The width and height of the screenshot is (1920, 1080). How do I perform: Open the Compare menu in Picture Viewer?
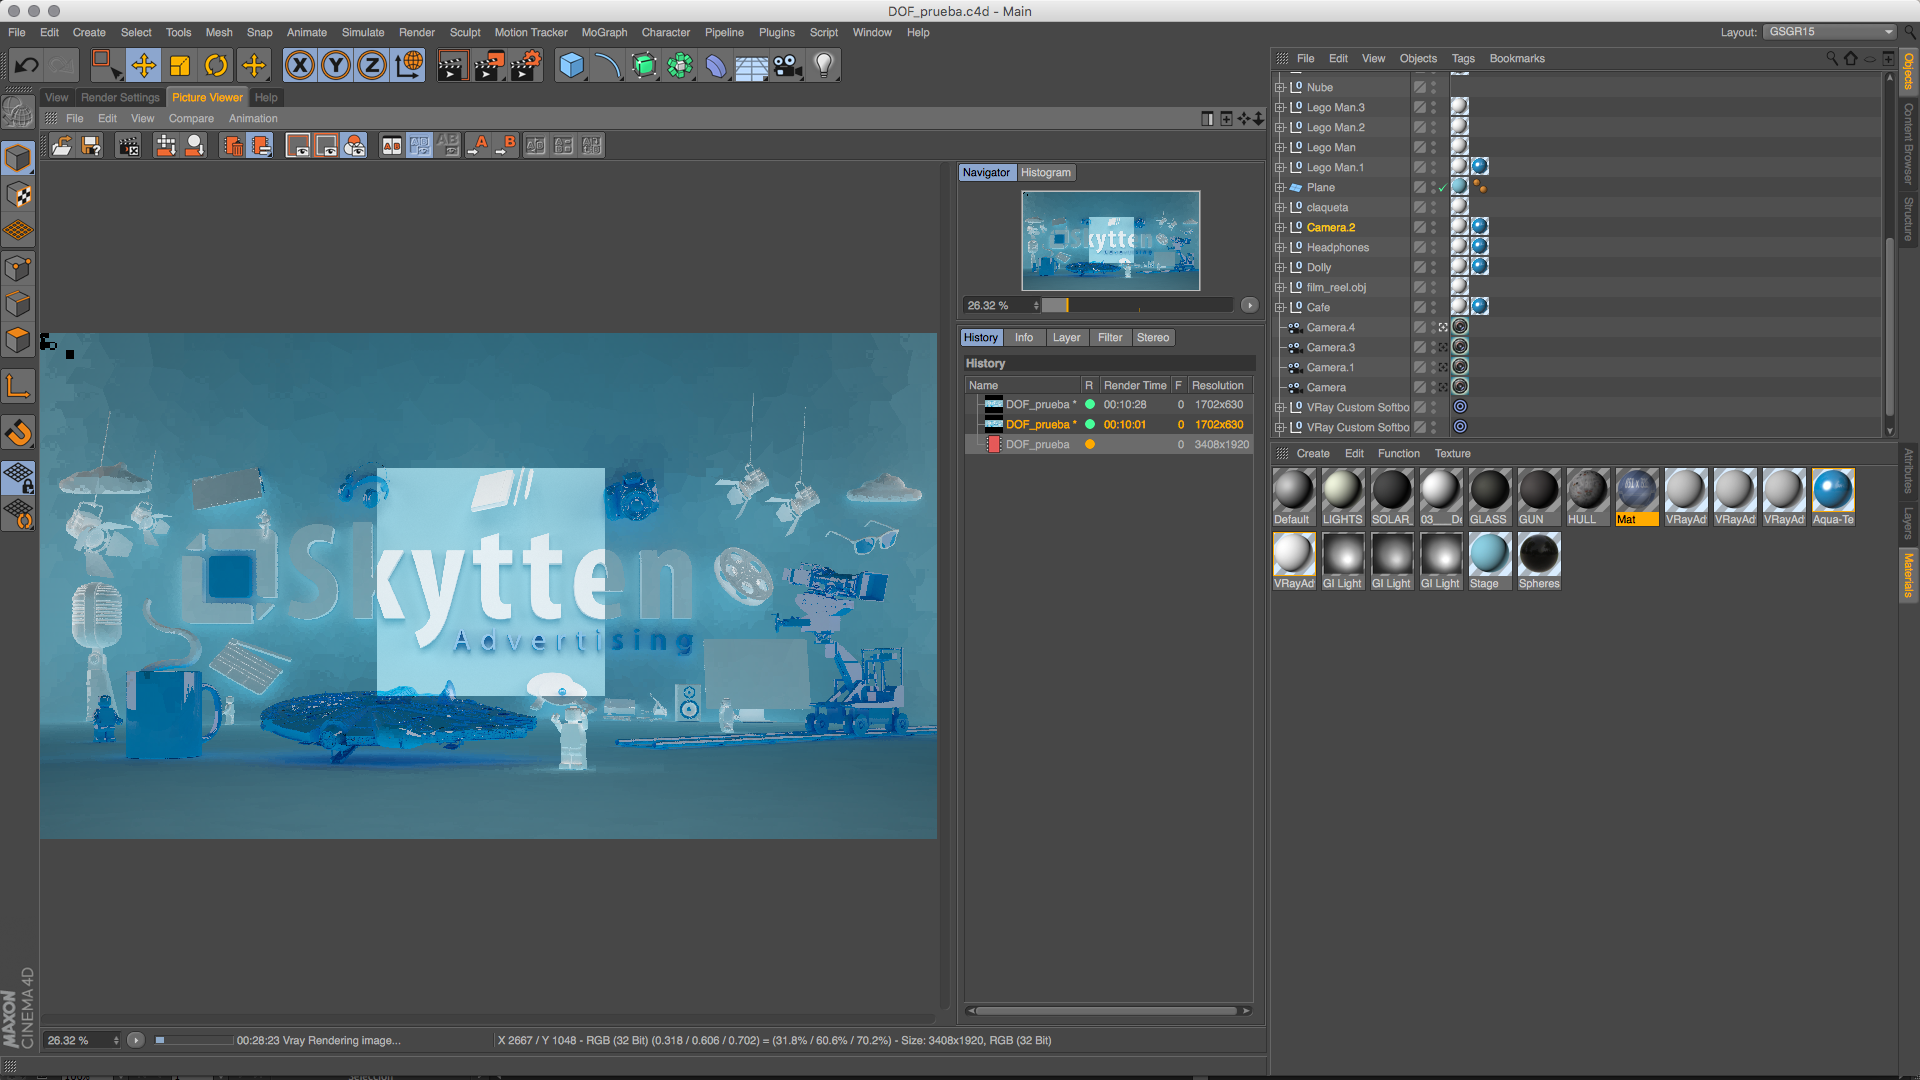coord(191,118)
